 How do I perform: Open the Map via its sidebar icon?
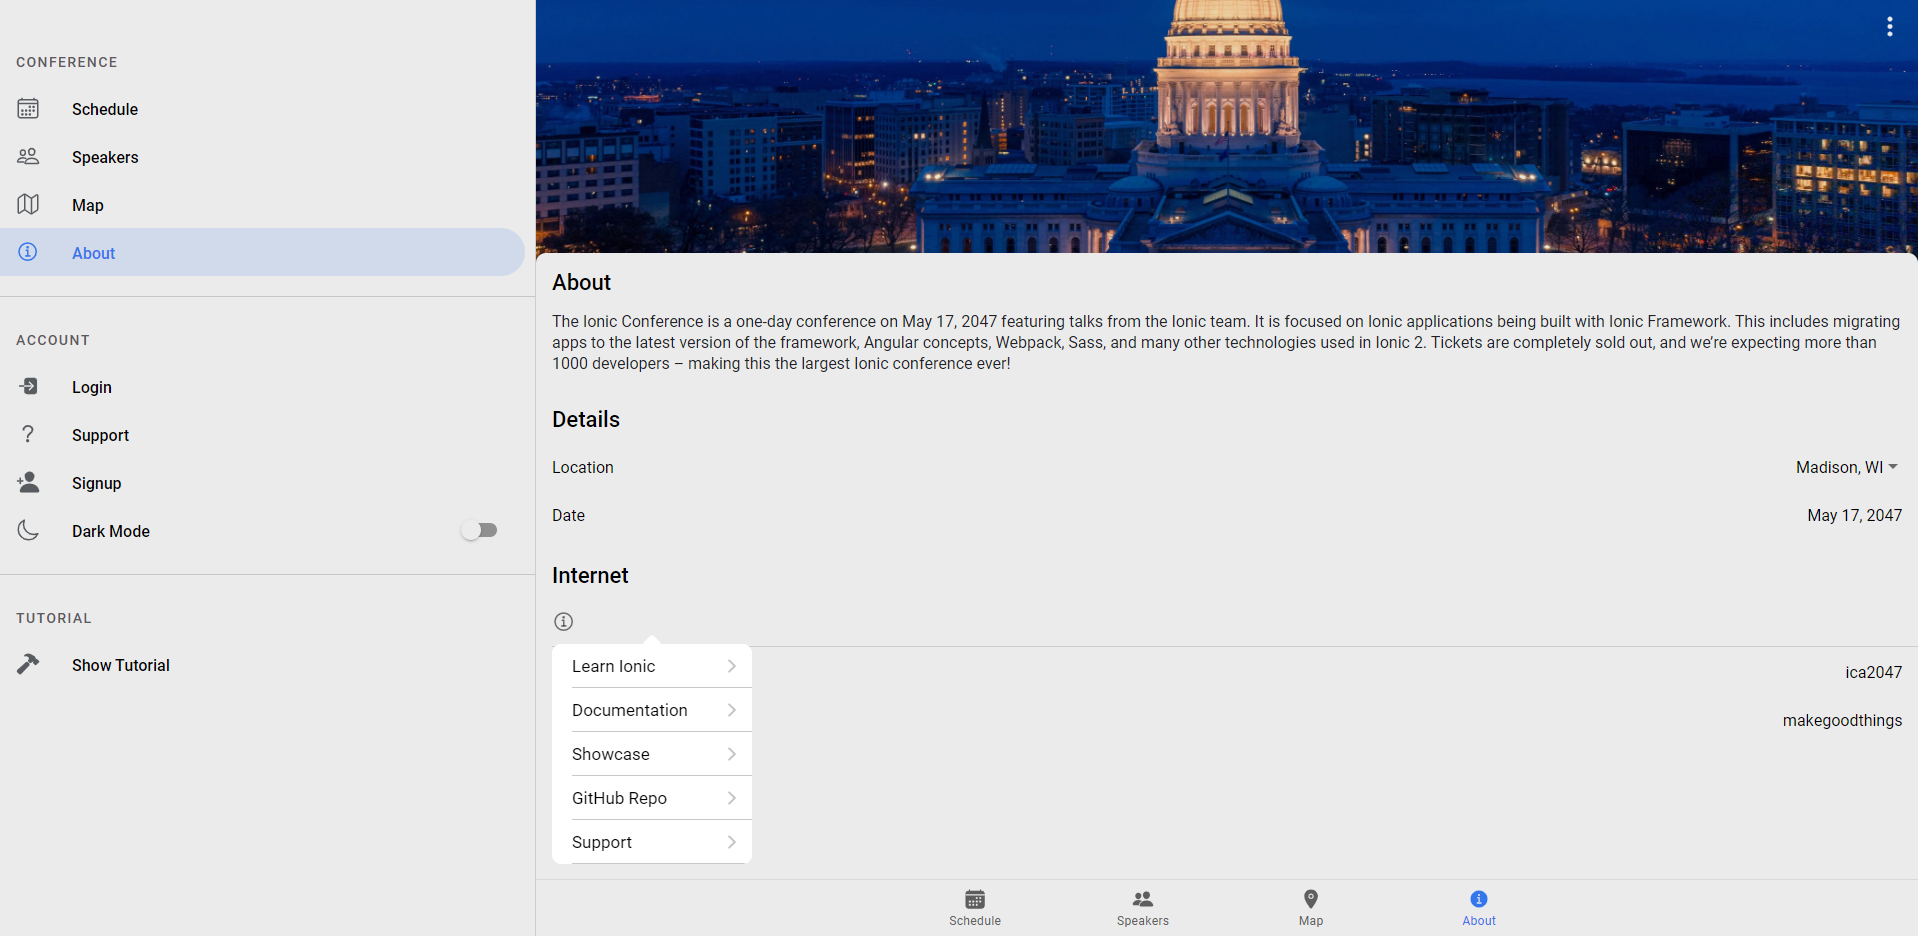pos(28,204)
